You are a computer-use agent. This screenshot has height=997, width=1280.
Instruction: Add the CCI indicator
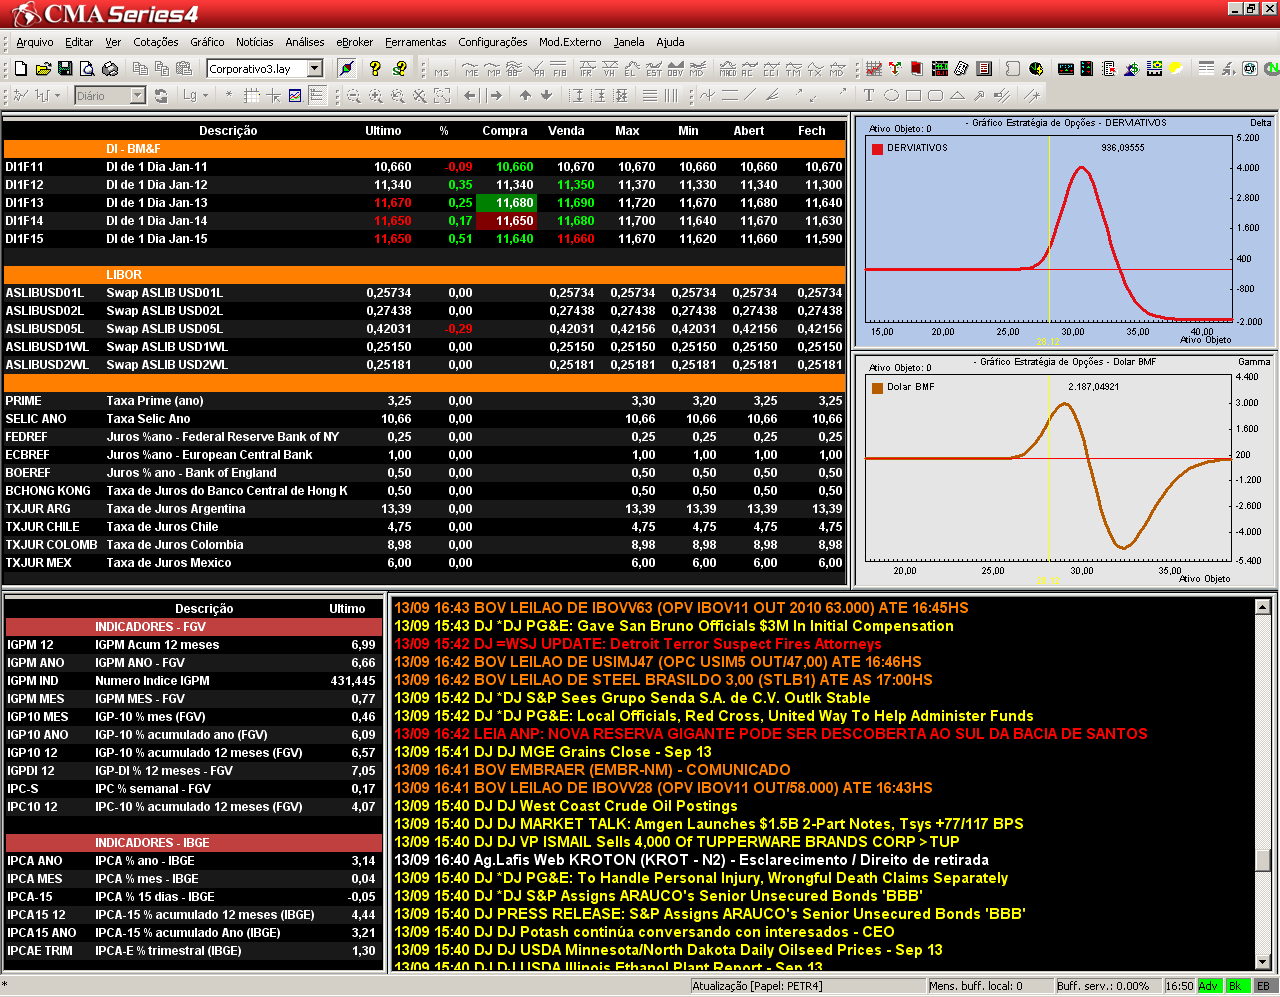coord(771,68)
